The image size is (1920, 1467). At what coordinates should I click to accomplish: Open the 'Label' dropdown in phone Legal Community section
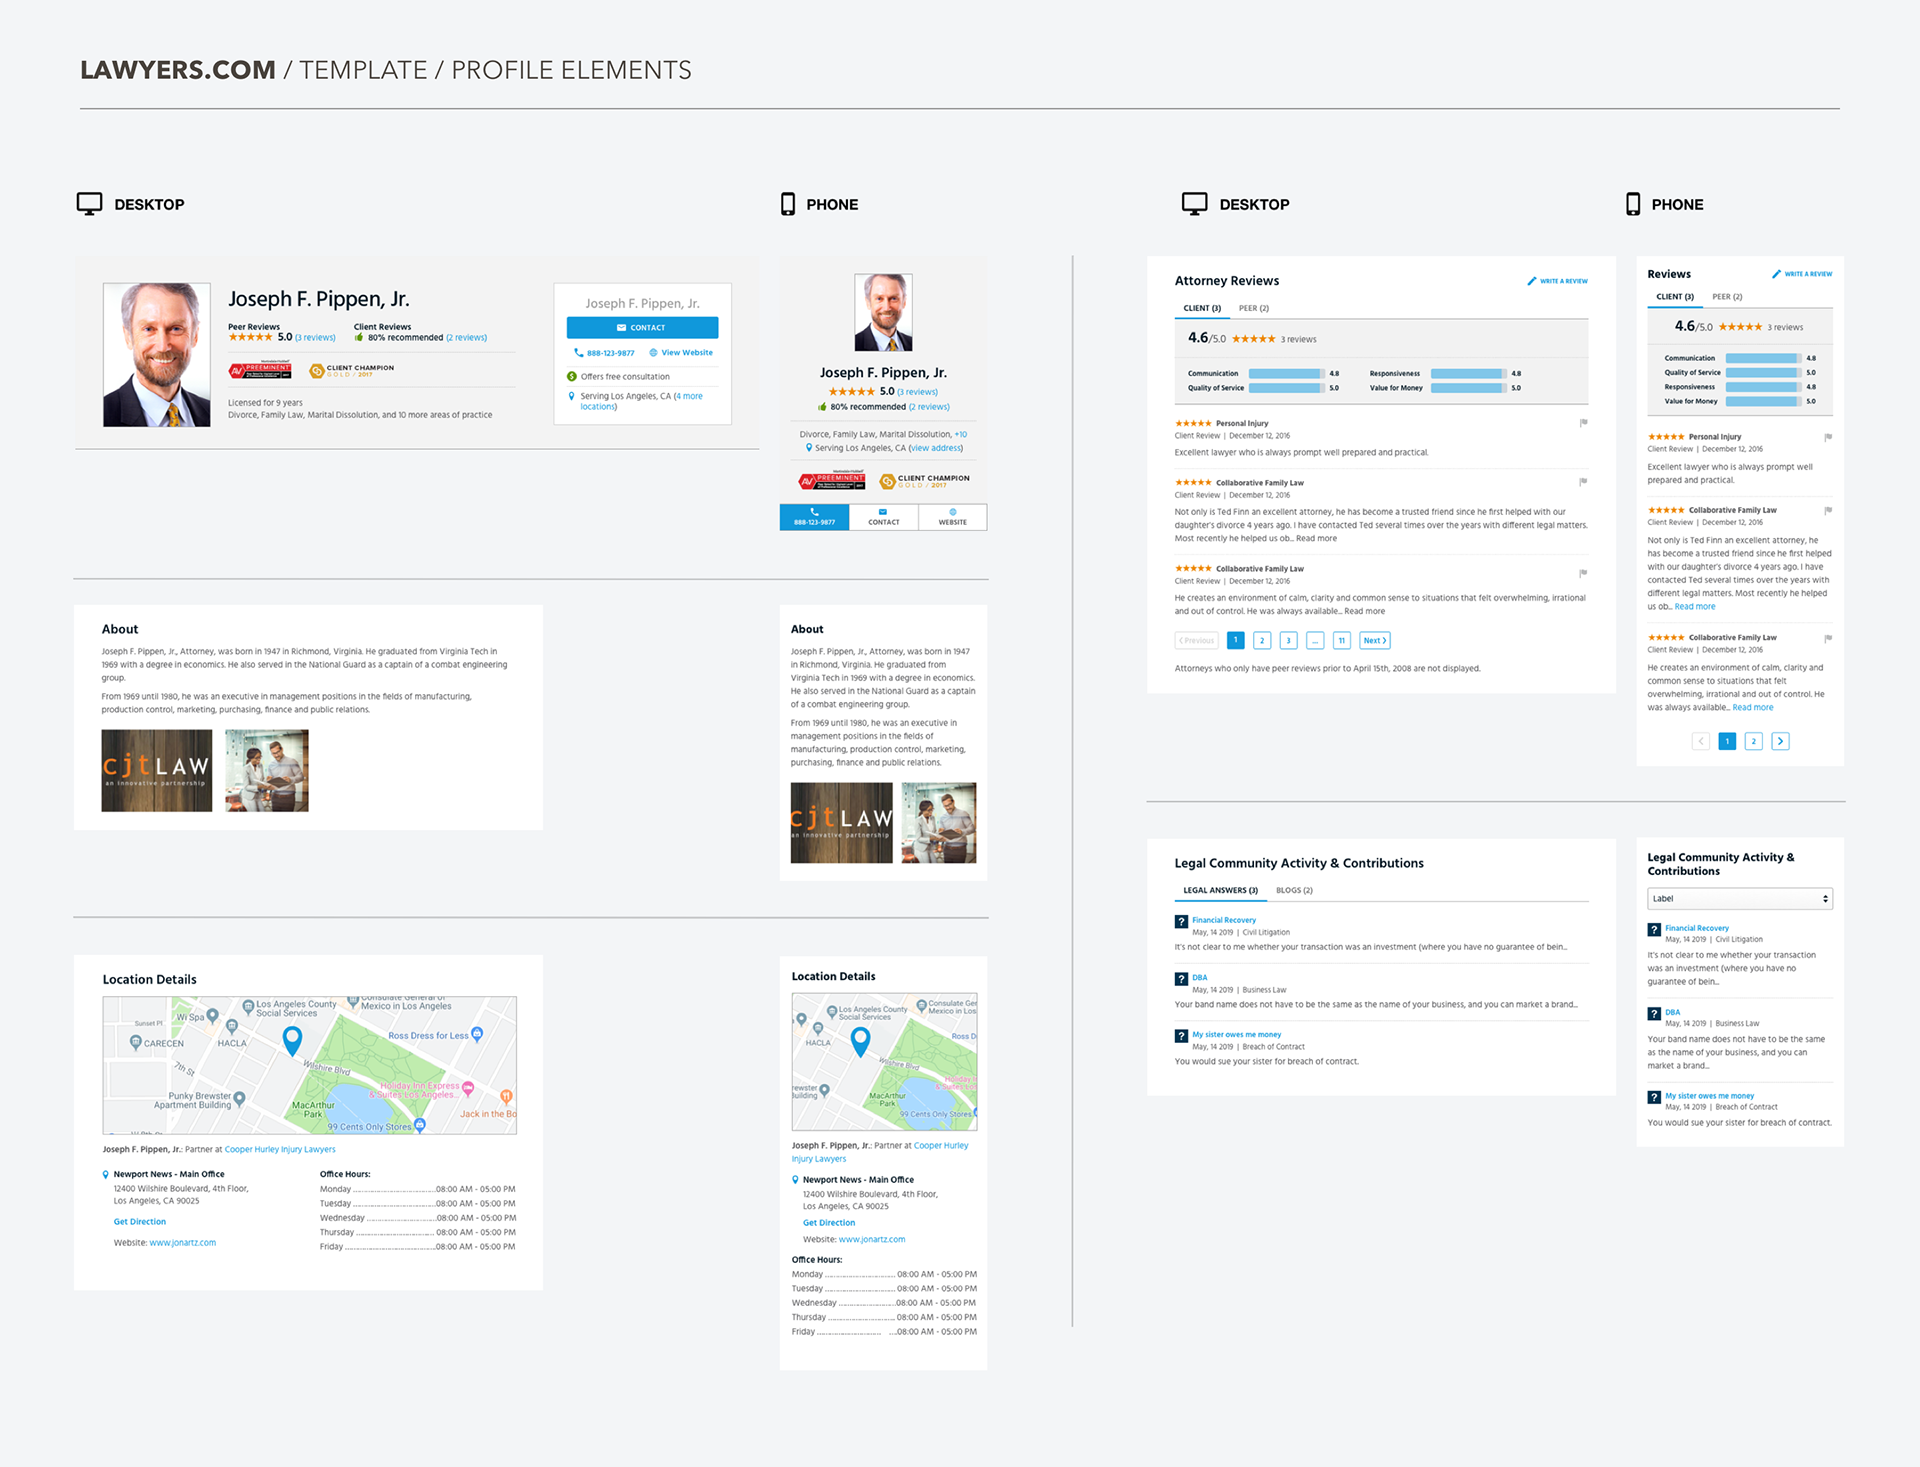[x=1740, y=899]
